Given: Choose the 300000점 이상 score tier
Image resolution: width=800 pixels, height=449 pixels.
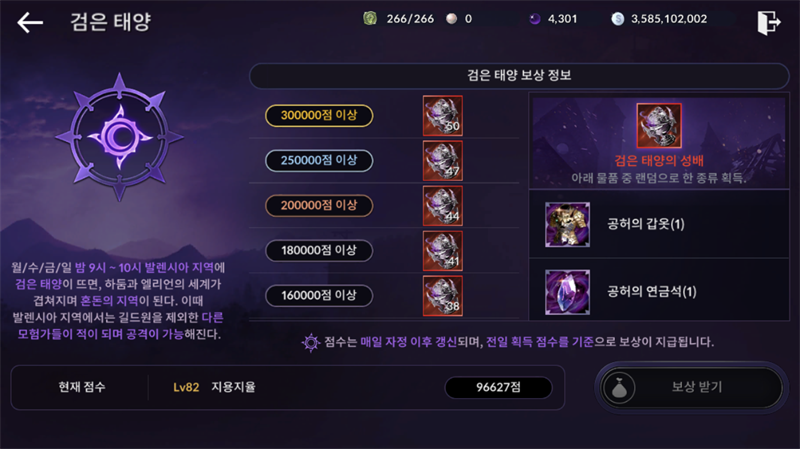Looking at the screenshot, I should coord(319,115).
